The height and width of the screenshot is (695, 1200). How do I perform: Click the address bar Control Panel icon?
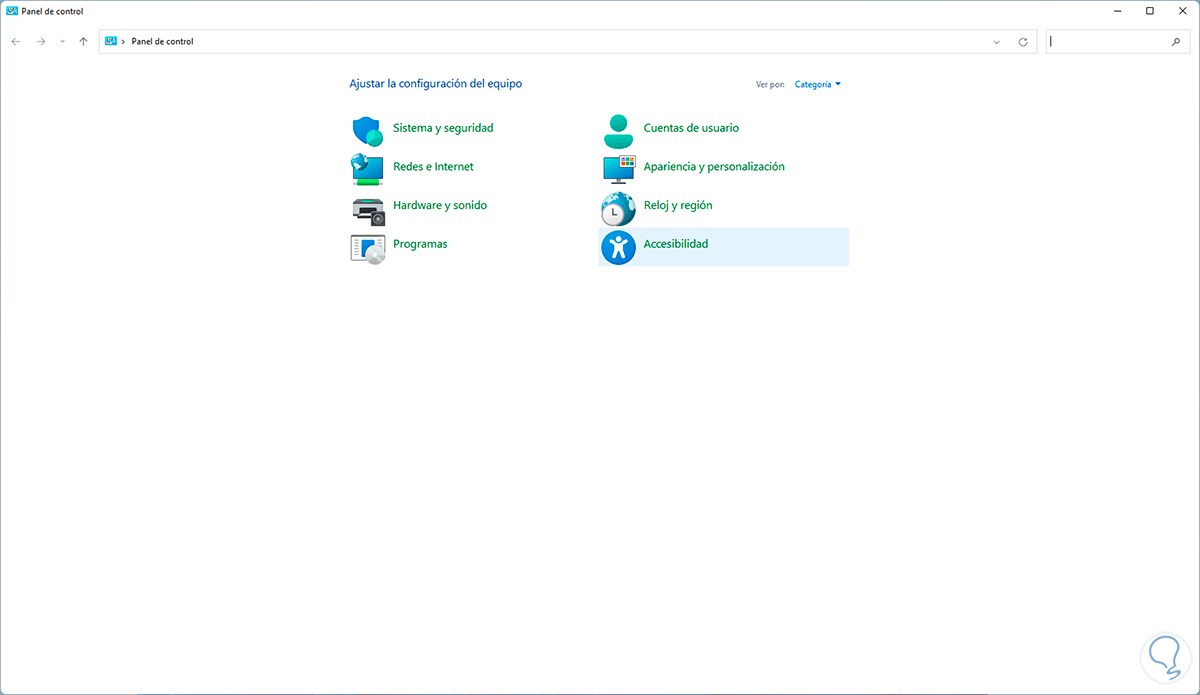[x=110, y=42]
